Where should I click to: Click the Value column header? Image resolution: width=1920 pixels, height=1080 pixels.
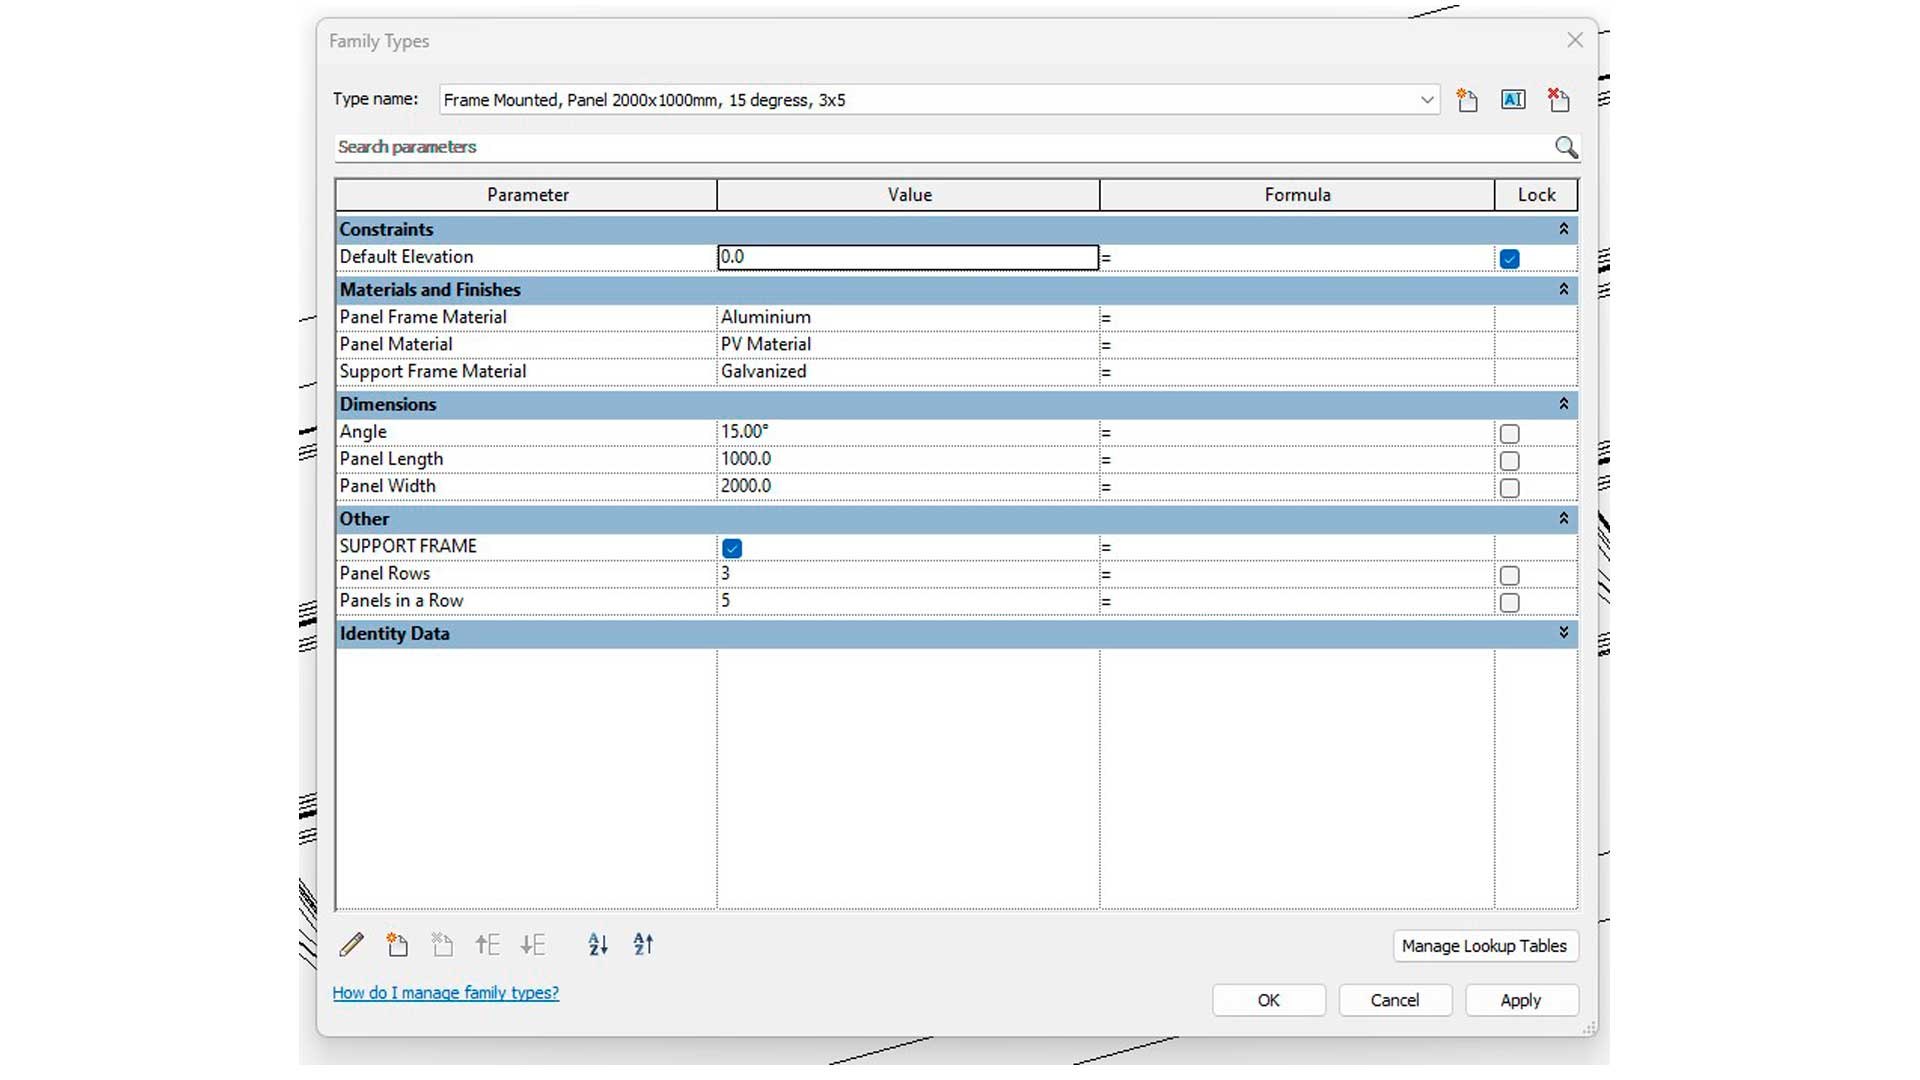(x=909, y=195)
